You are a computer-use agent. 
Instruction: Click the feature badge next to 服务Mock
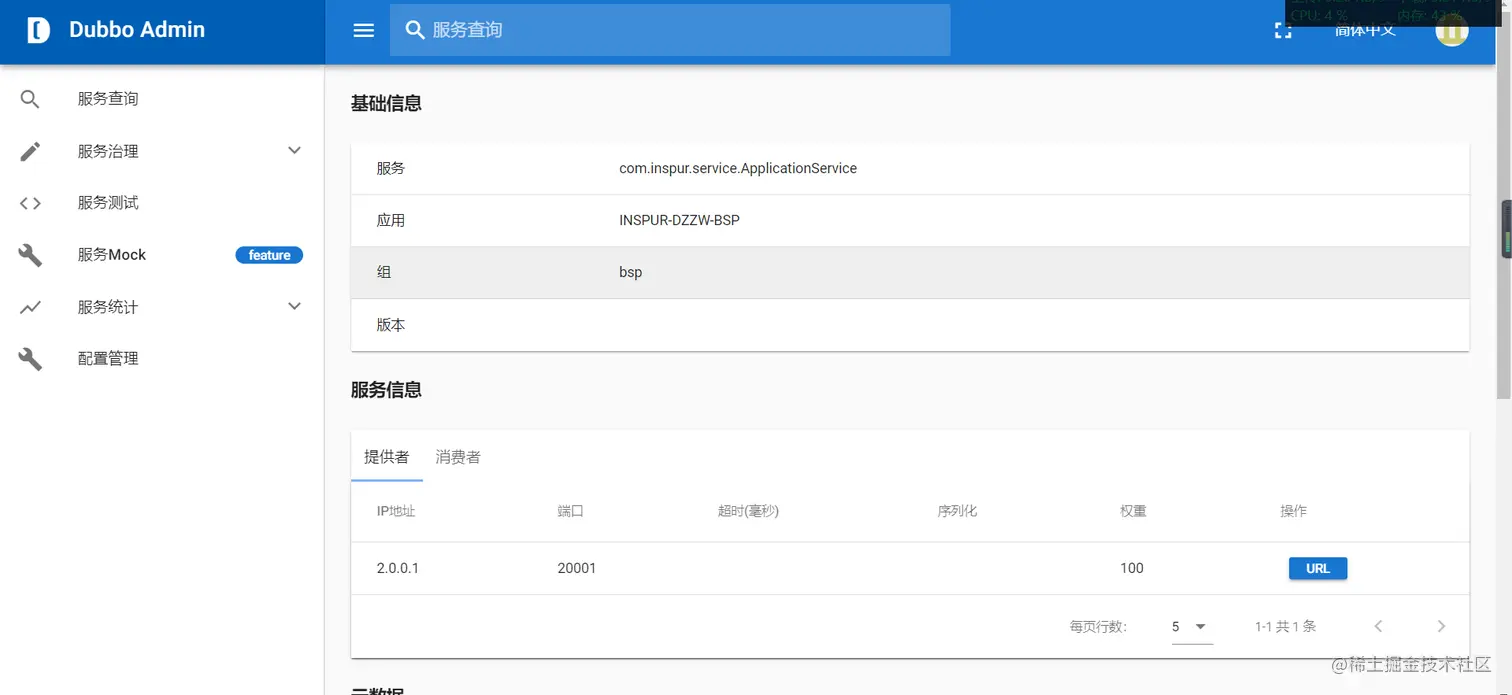point(269,255)
